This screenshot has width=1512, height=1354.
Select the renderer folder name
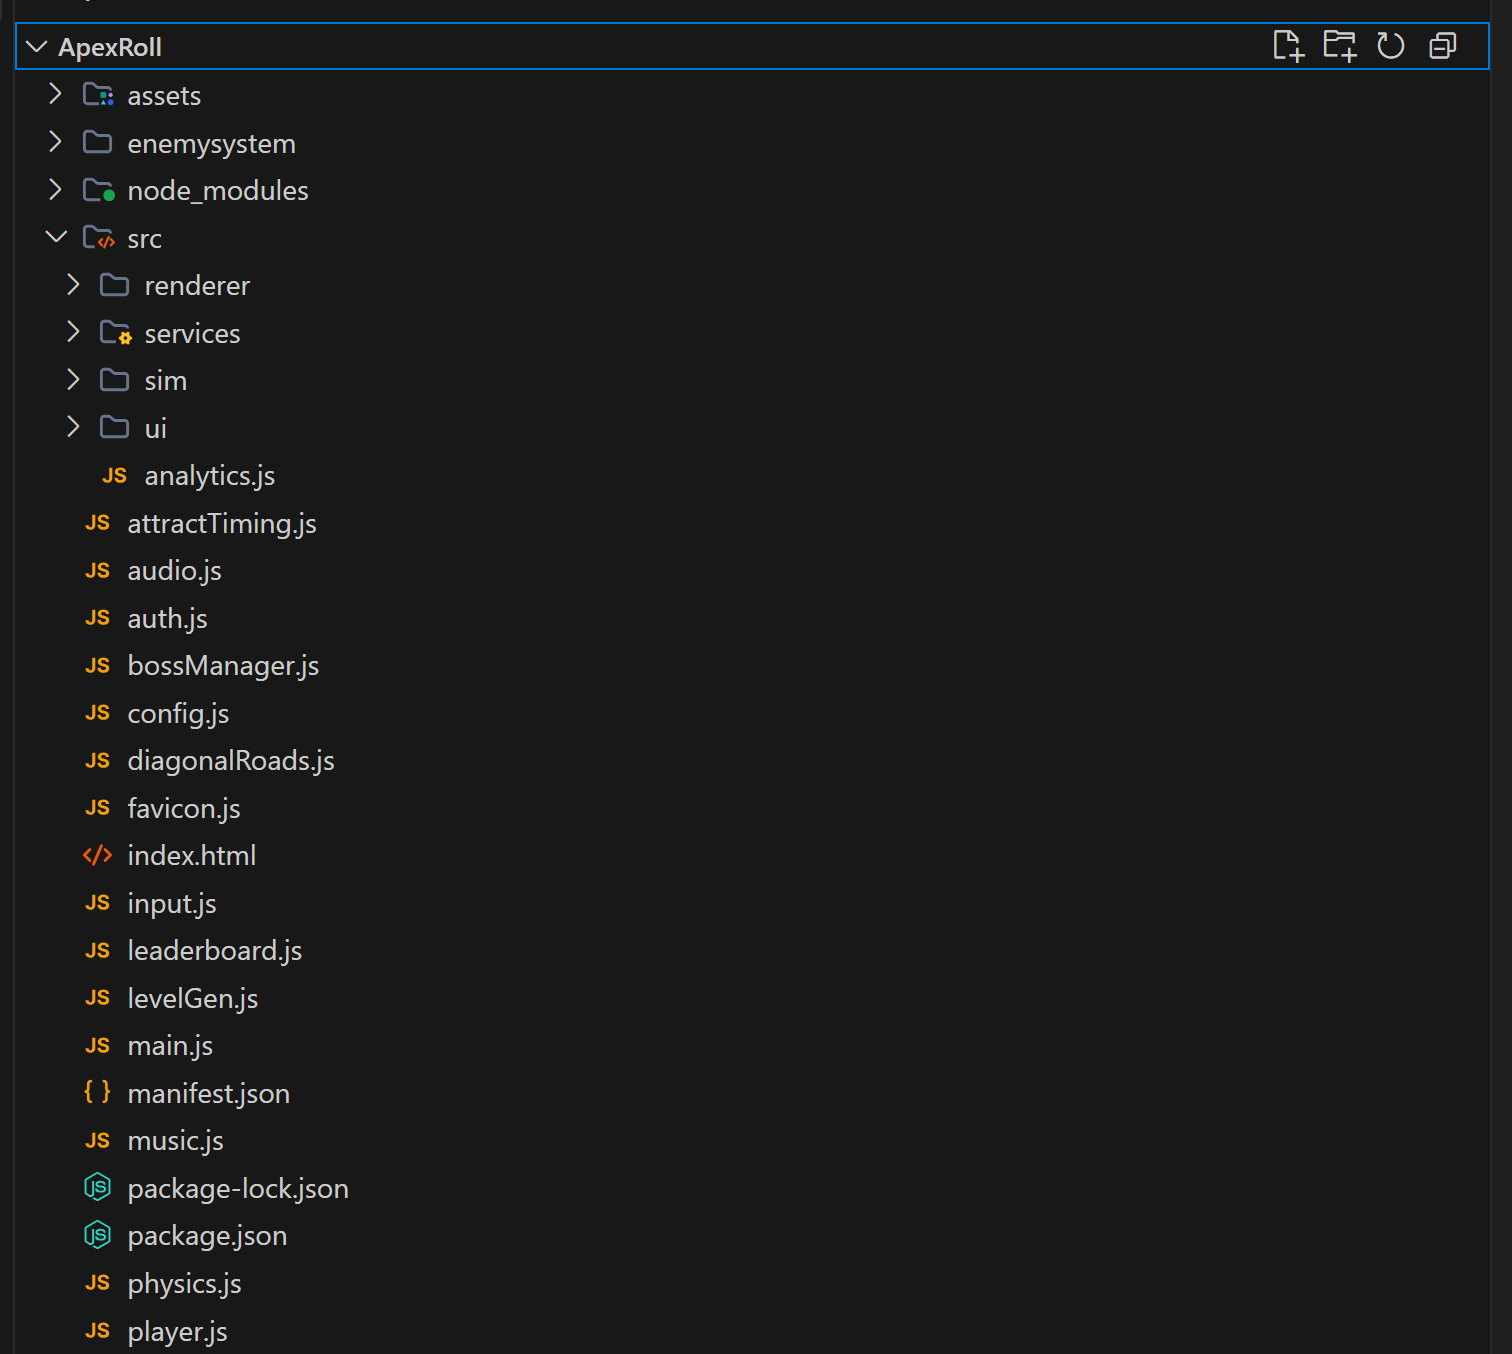click(197, 286)
